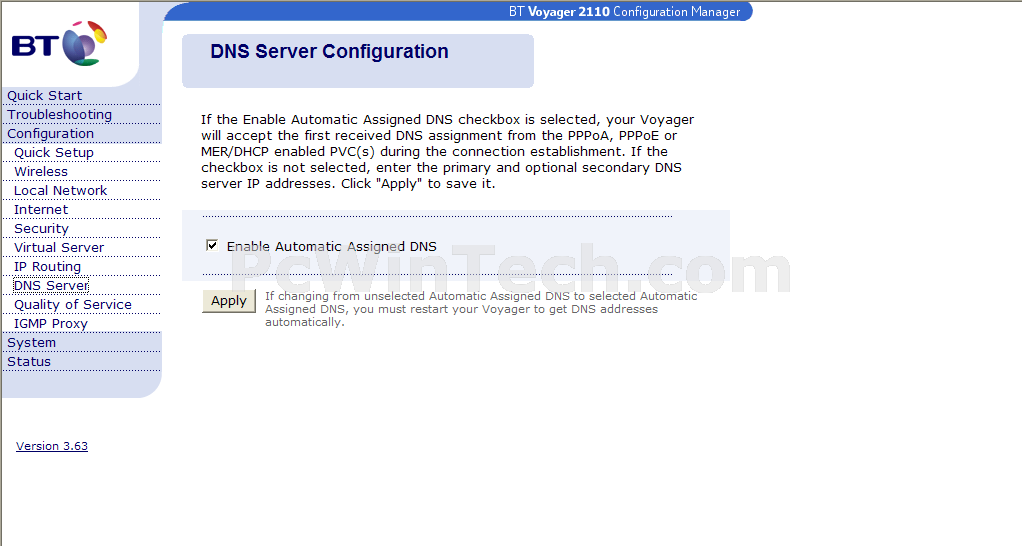This screenshot has height=546, width=1022.
Task: Click the DNS Server Configuration heading
Action: tap(329, 51)
